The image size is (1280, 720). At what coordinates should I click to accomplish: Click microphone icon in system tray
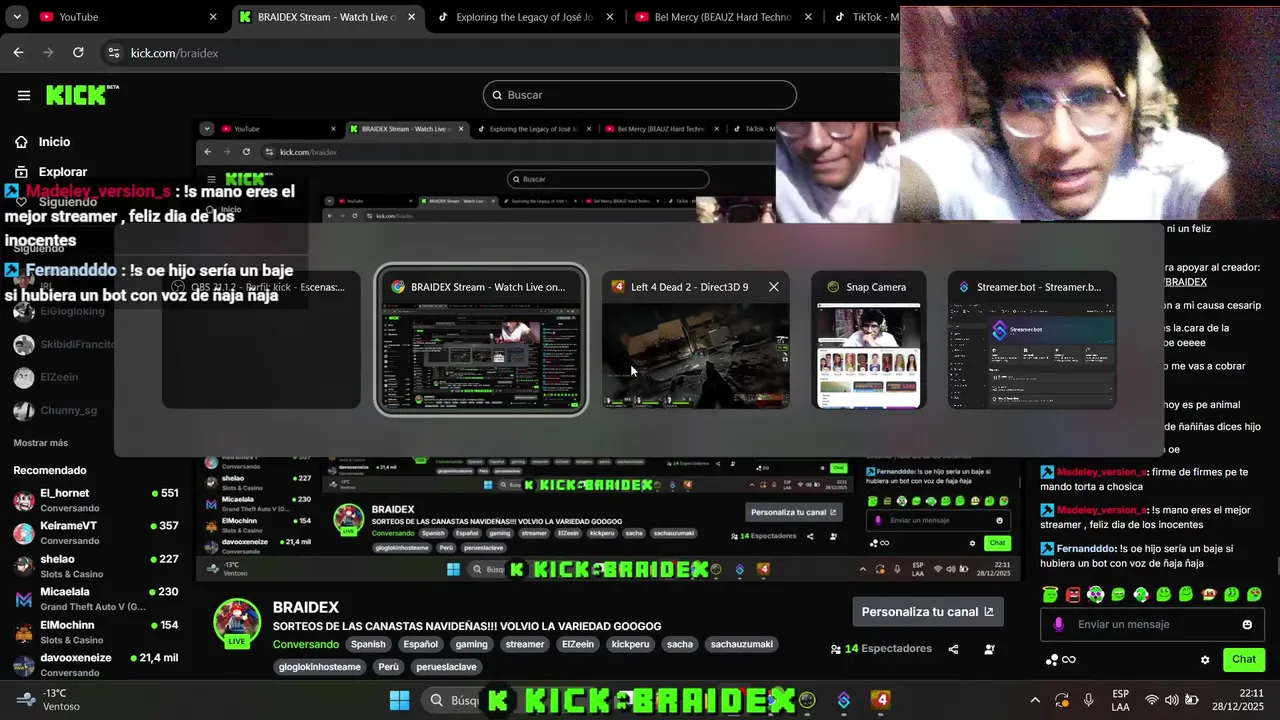pos(1089,700)
